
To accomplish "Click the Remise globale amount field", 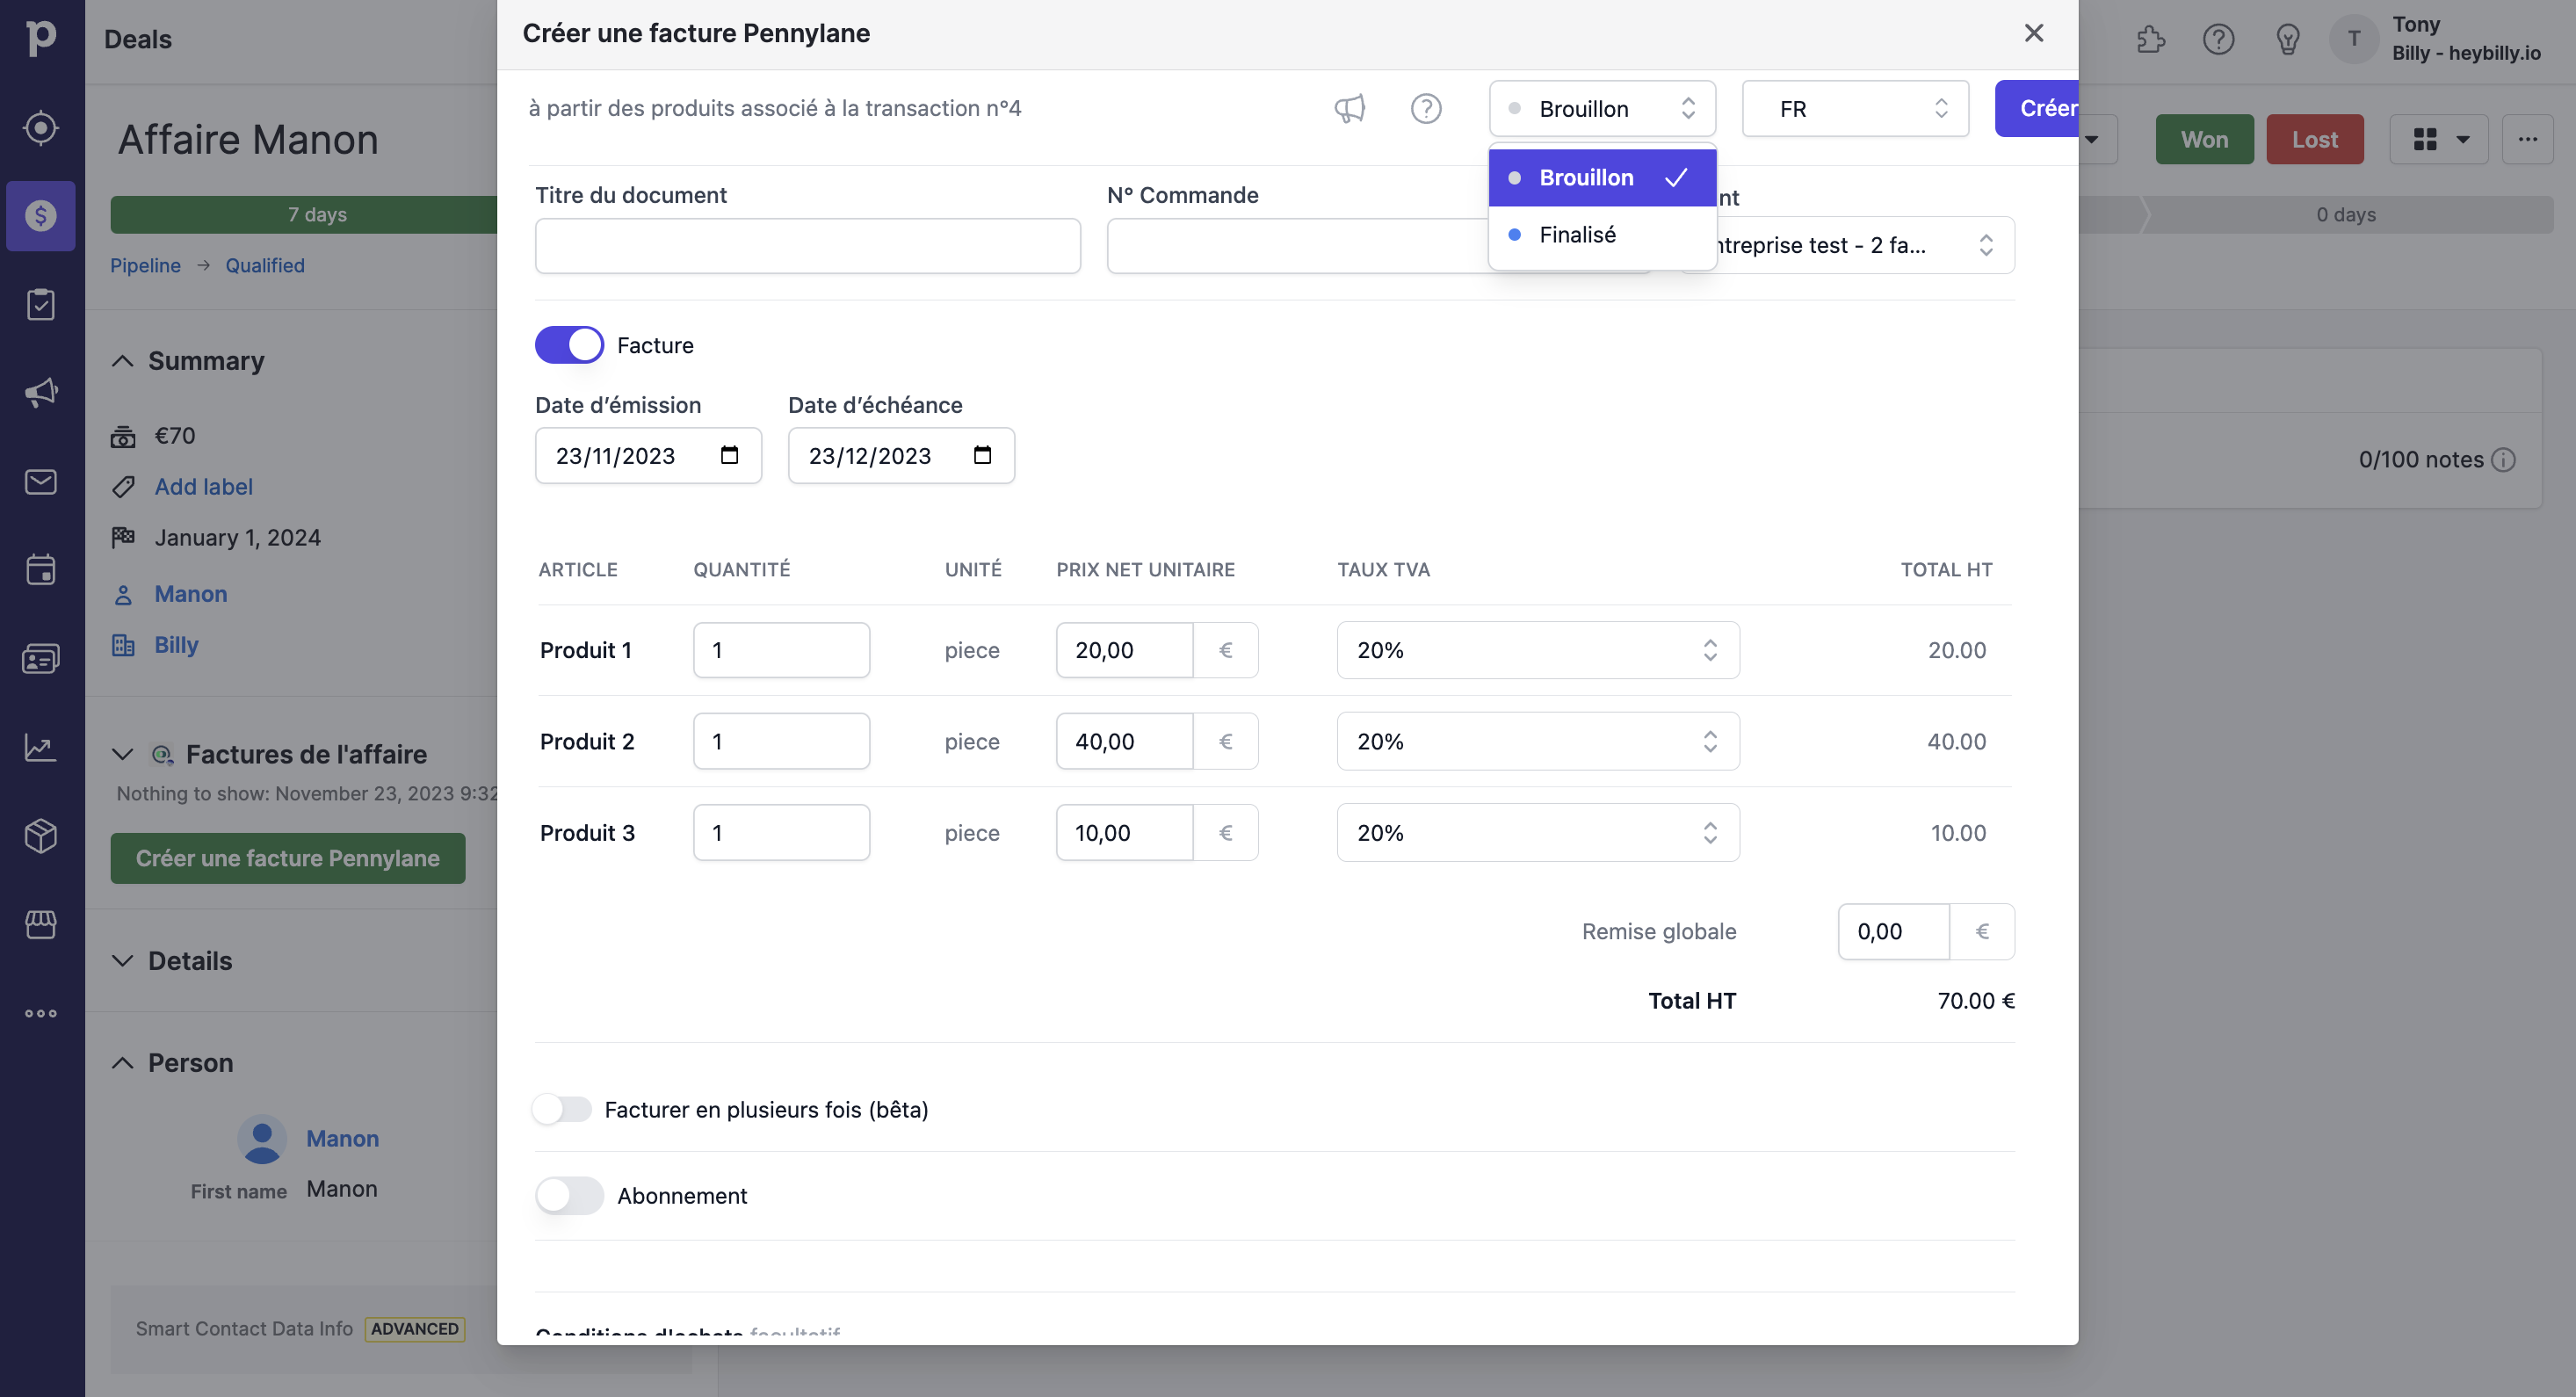I will (1893, 931).
